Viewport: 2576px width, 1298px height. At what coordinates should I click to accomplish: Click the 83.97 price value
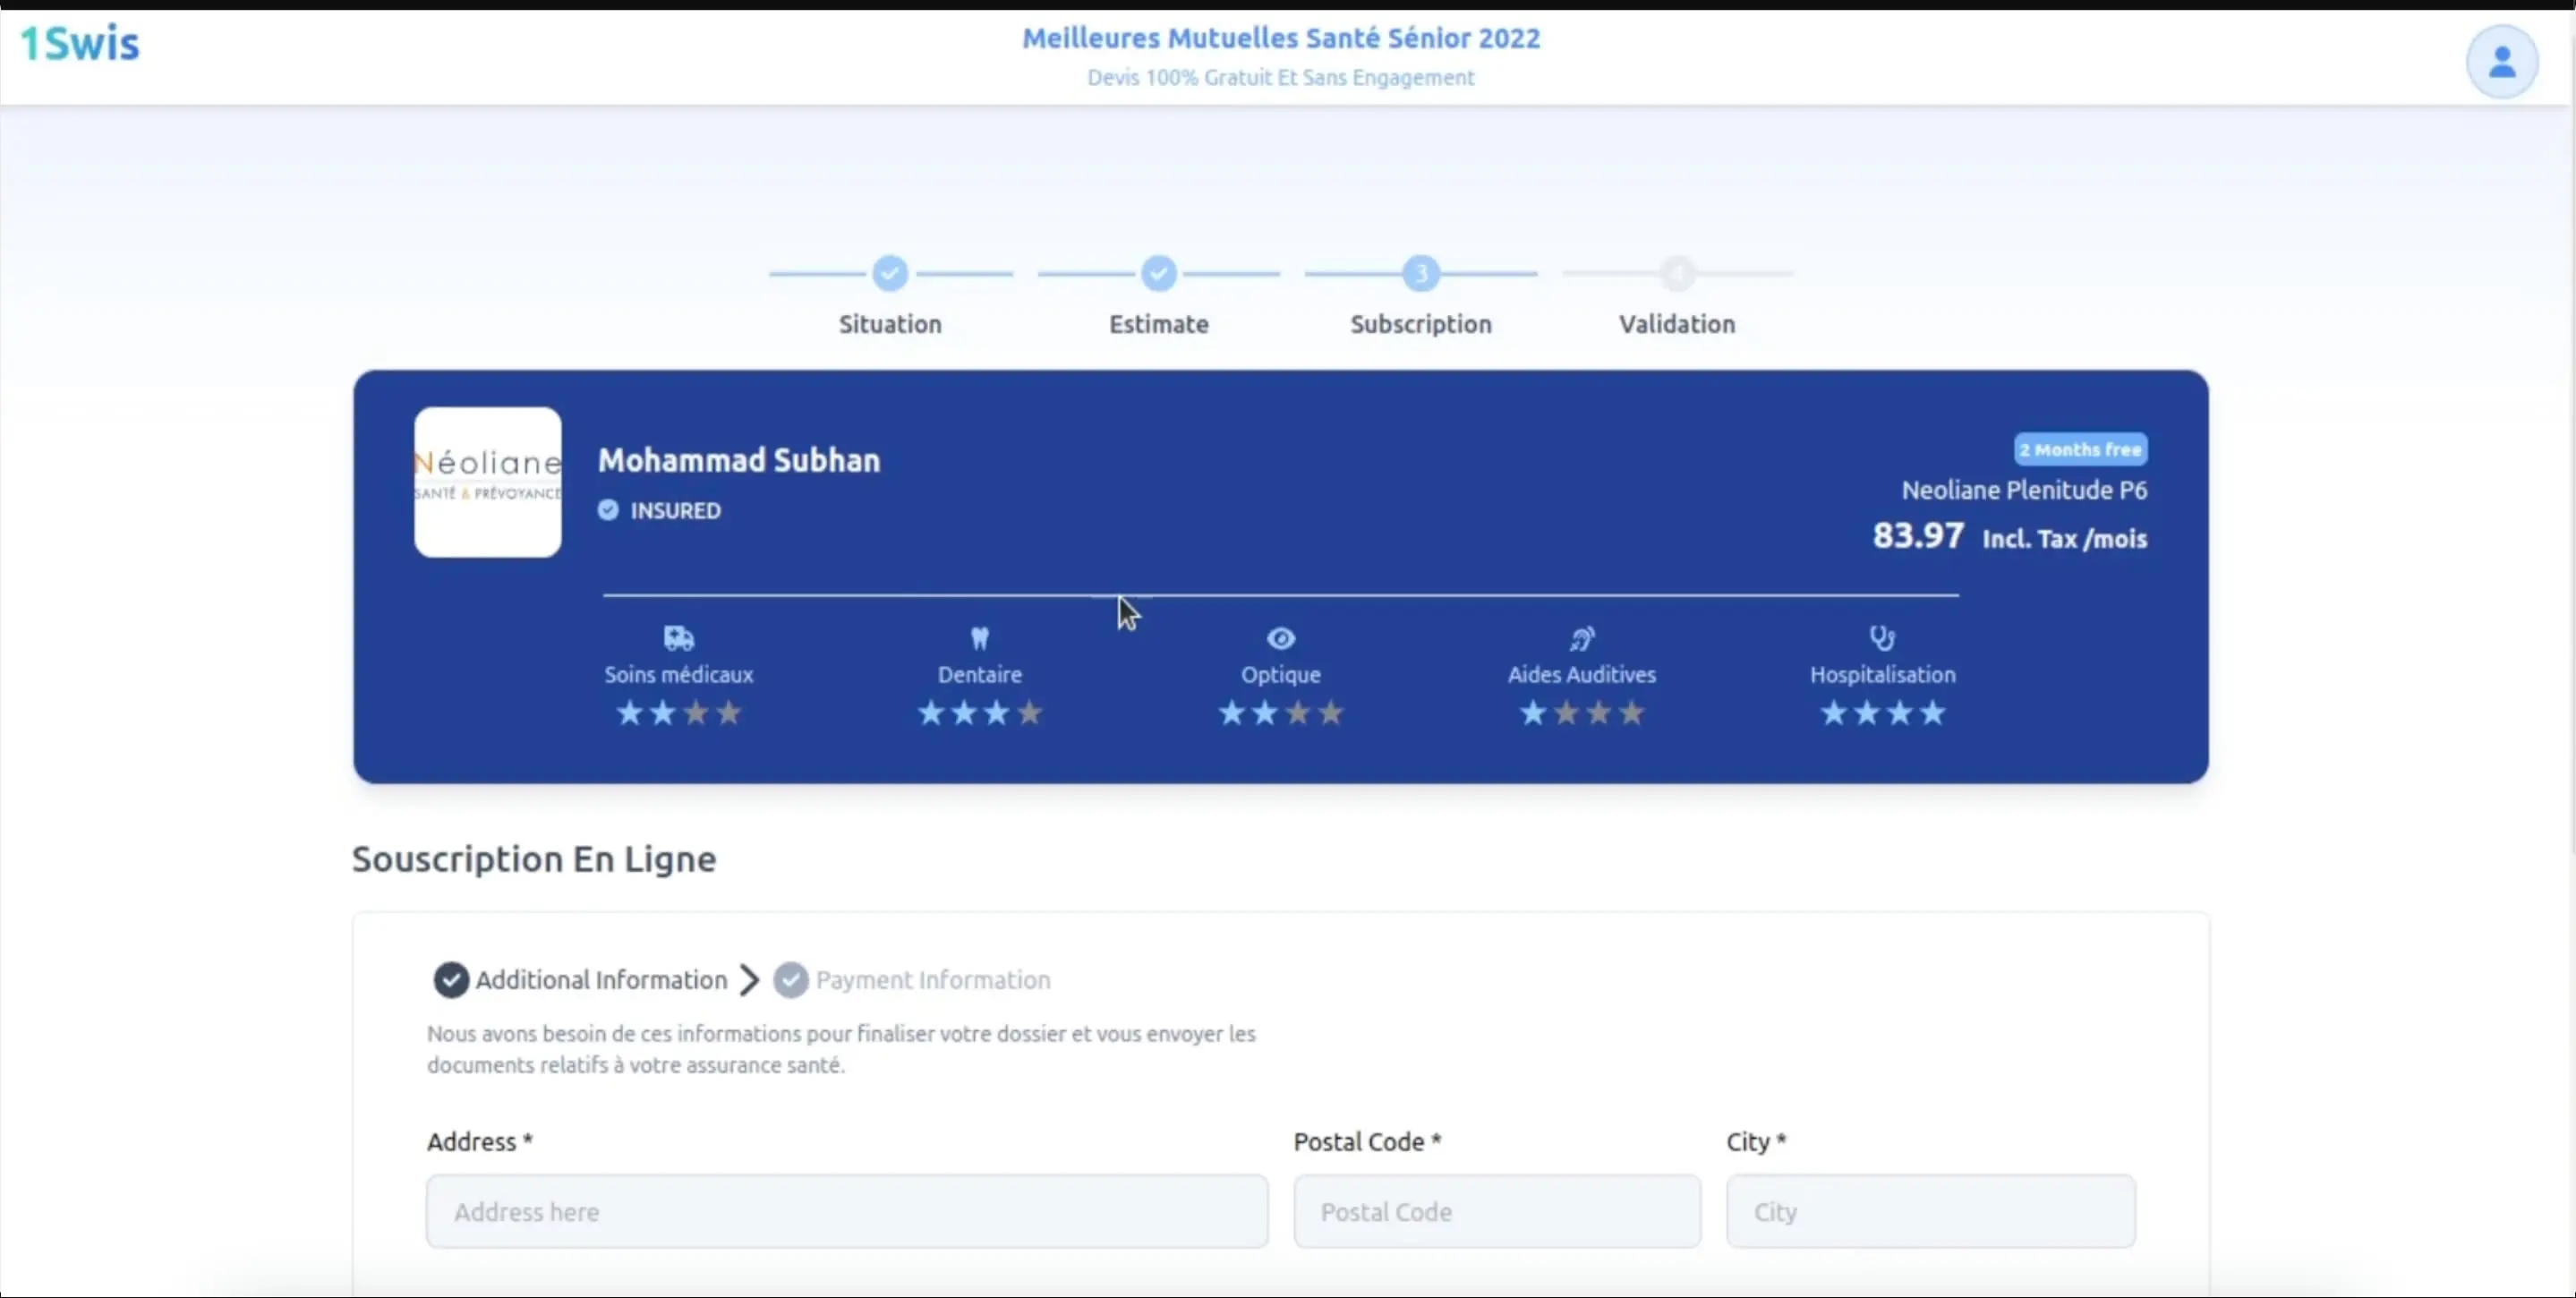(1918, 536)
